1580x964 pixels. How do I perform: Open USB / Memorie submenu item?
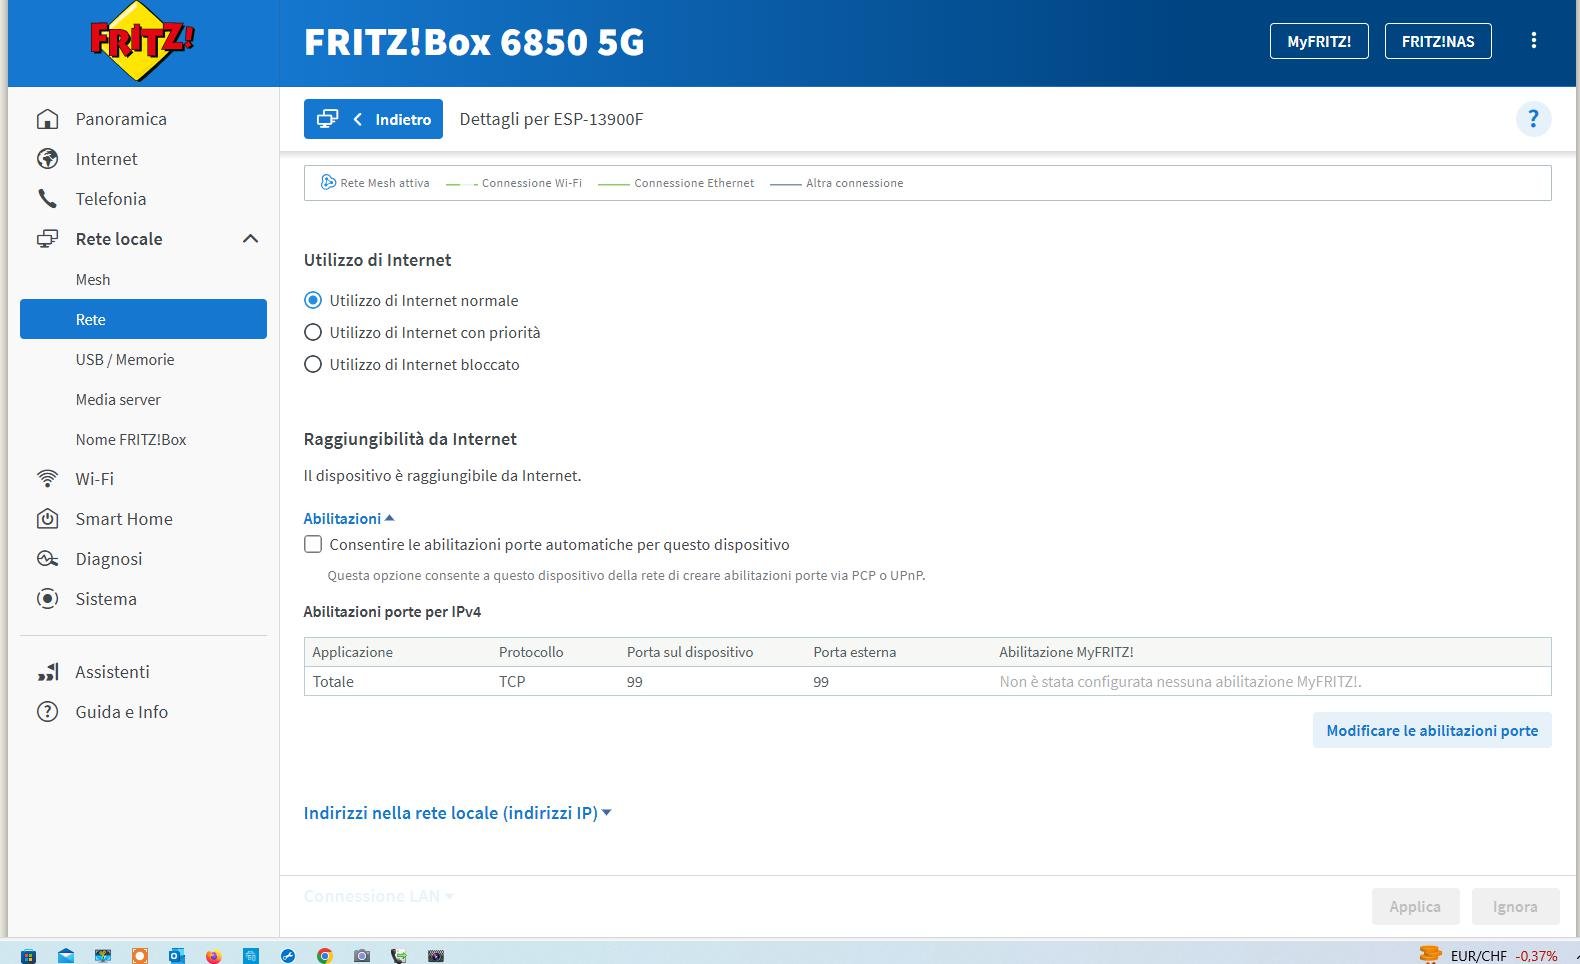[125, 360]
